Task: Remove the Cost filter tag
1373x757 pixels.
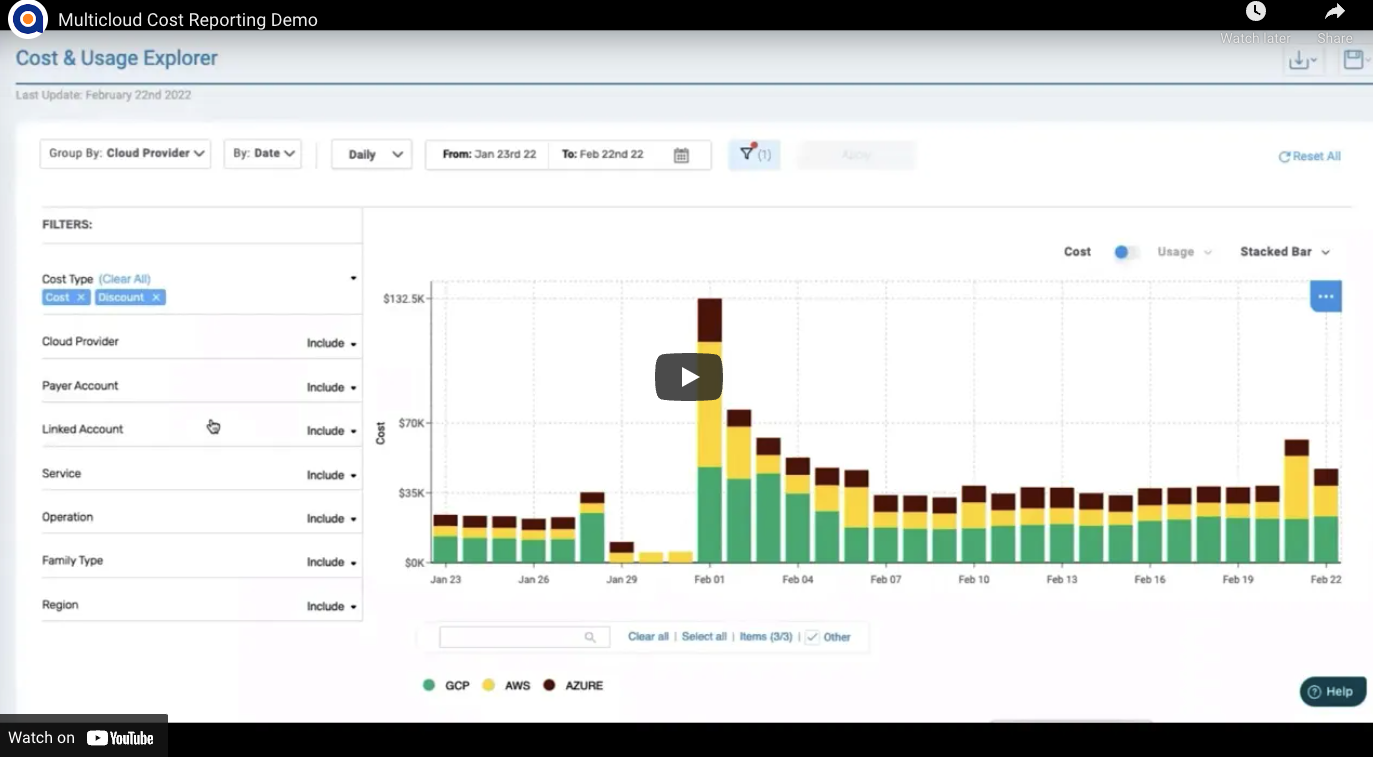Action: (x=81, y=298)
